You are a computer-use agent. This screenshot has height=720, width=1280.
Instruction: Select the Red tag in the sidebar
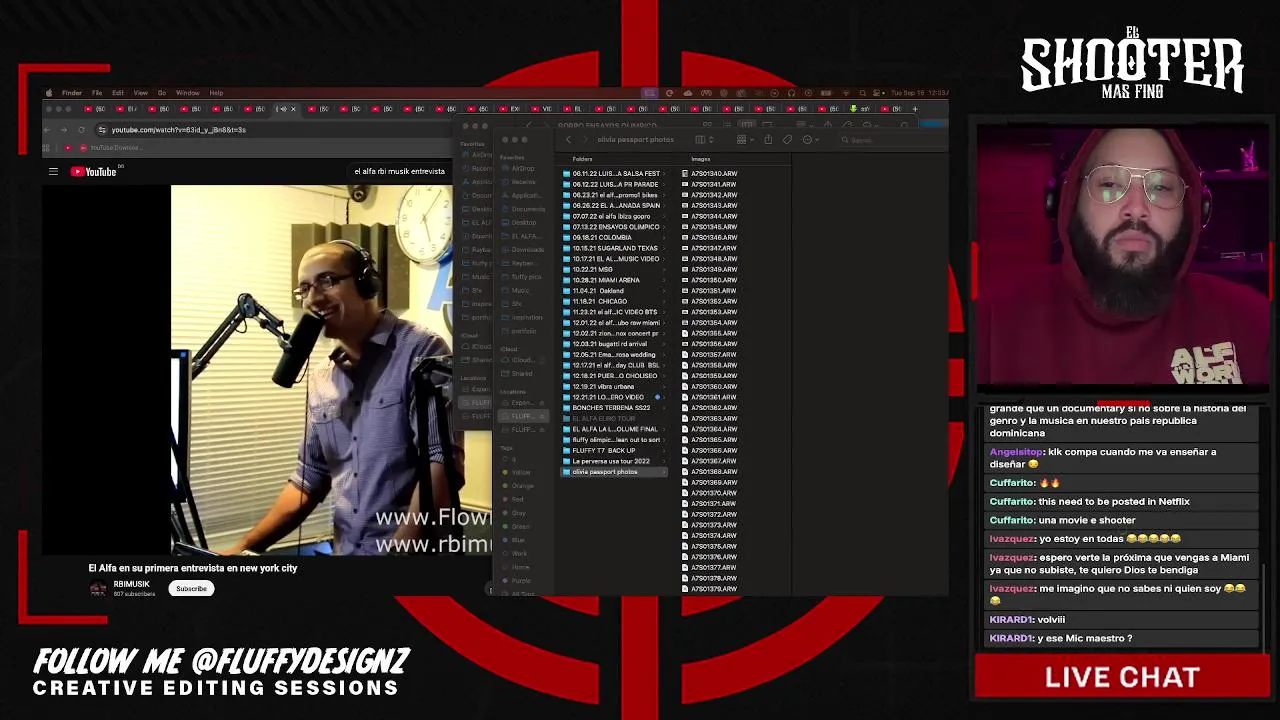(x=514, y=499)
